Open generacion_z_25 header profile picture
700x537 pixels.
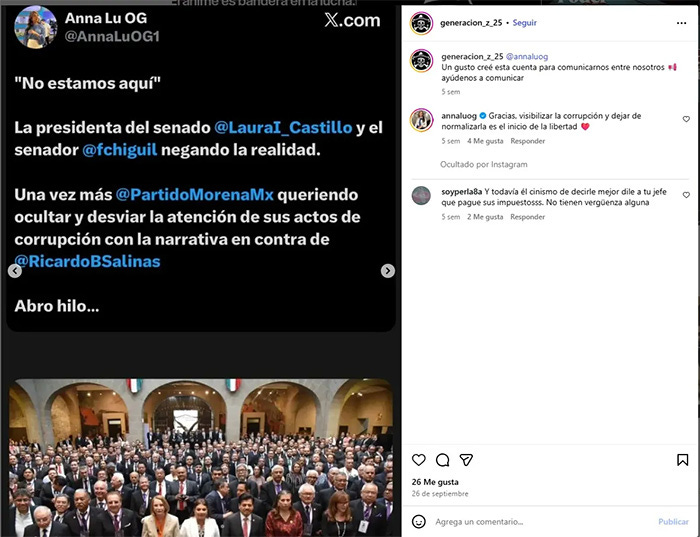click(x=421, y=23)
